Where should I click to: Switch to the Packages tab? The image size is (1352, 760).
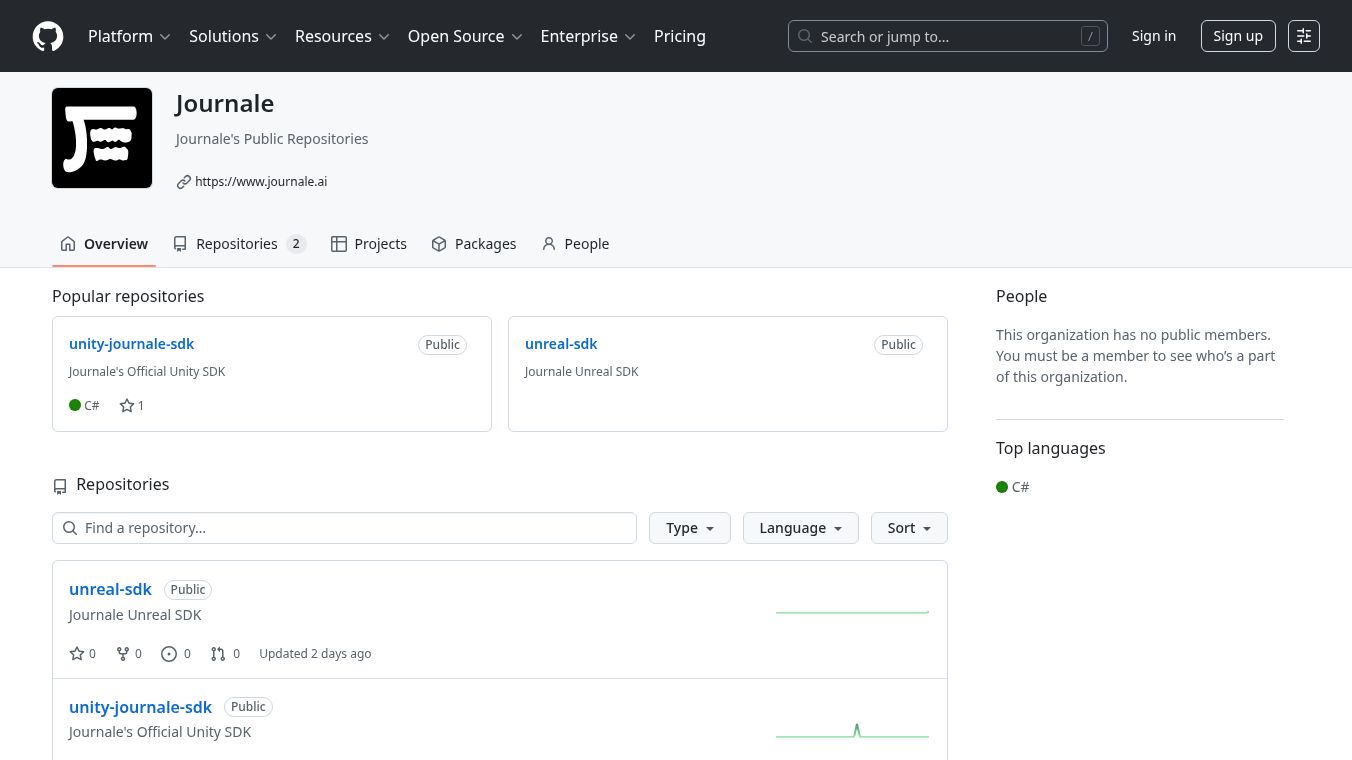[474, 244]
